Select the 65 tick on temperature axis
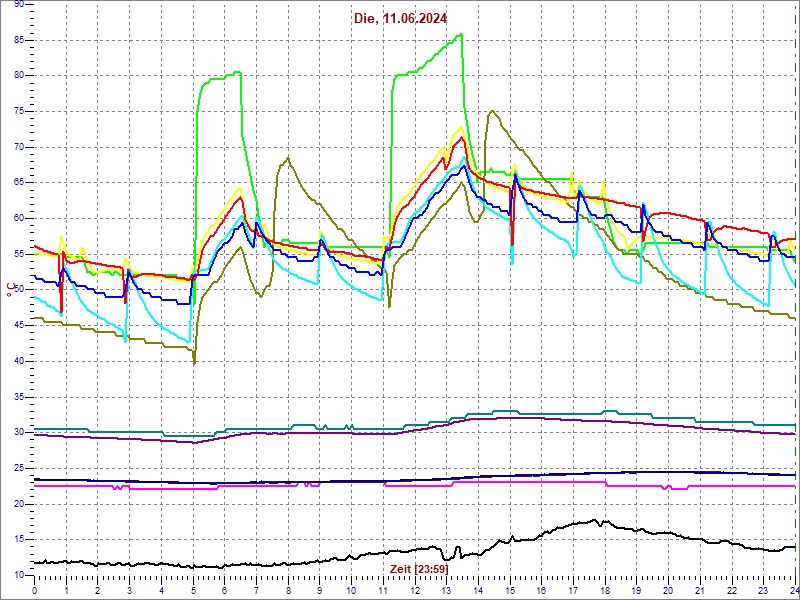This screenshot has height=600, width=800. (x=18, y=183)
